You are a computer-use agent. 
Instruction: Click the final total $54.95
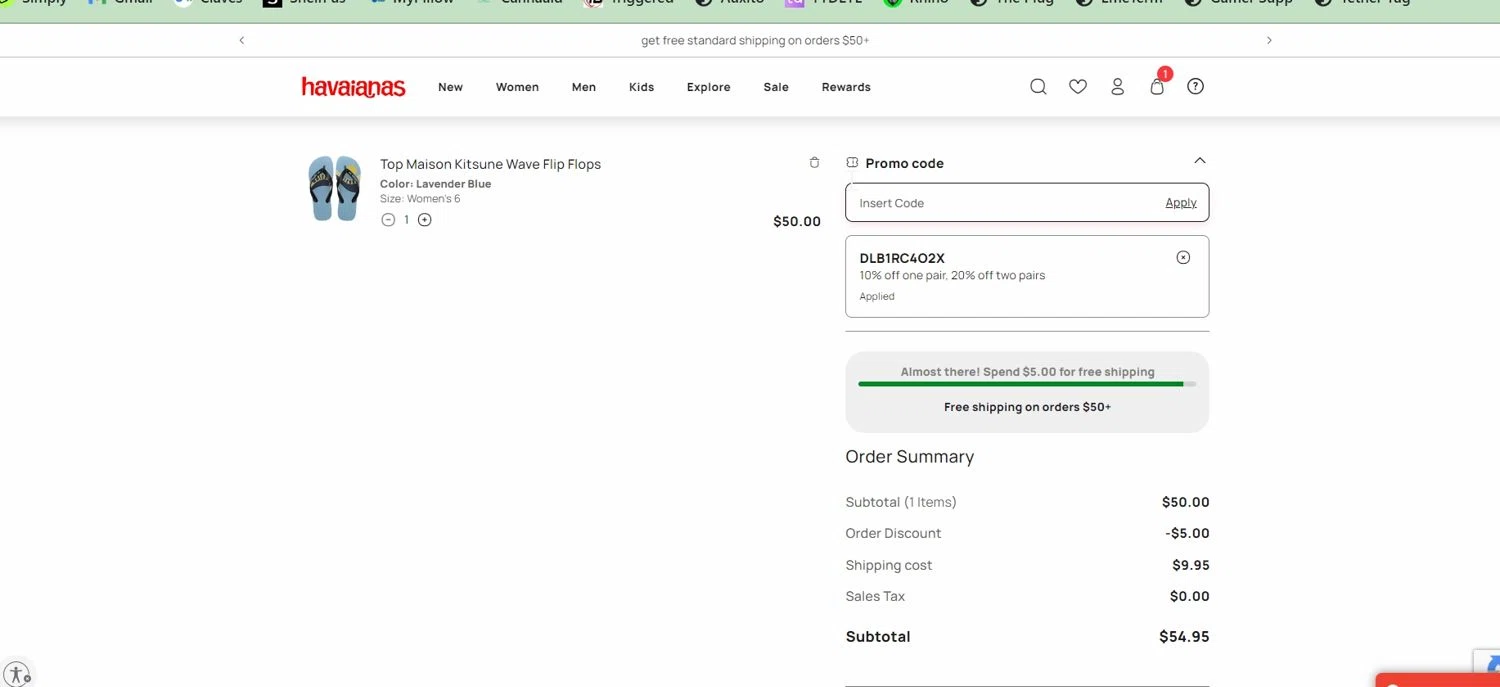(x=1184, y=636)
